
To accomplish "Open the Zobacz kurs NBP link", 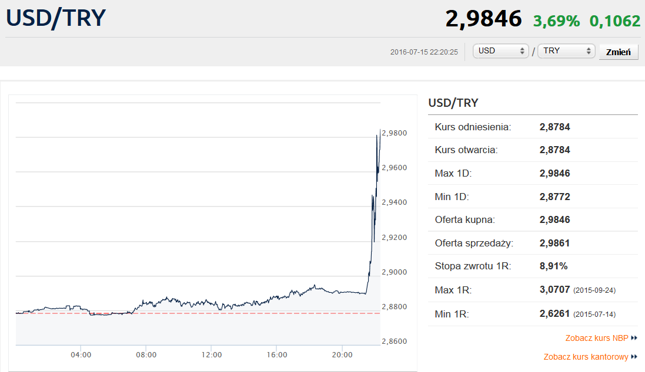I will pyautogui.click(x=597, y=338).
